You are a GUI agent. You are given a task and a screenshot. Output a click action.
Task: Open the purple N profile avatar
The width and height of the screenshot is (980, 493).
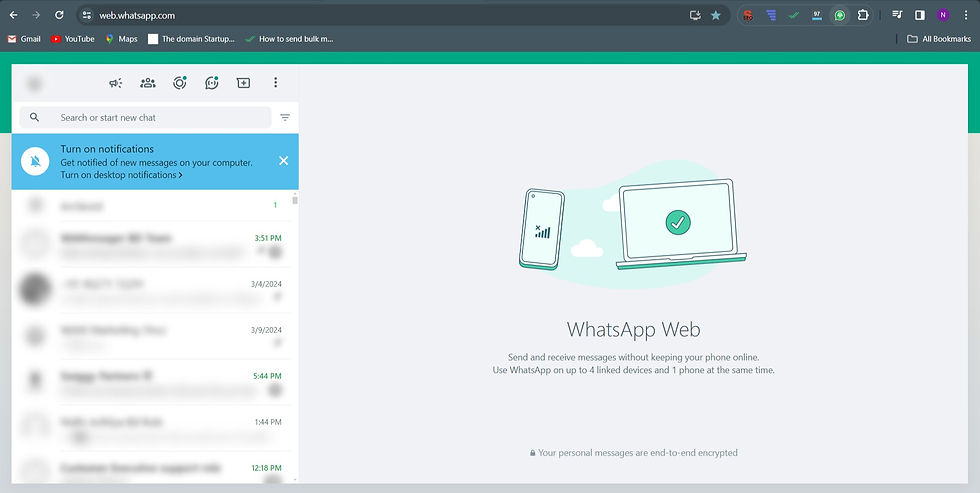[943, 15]
